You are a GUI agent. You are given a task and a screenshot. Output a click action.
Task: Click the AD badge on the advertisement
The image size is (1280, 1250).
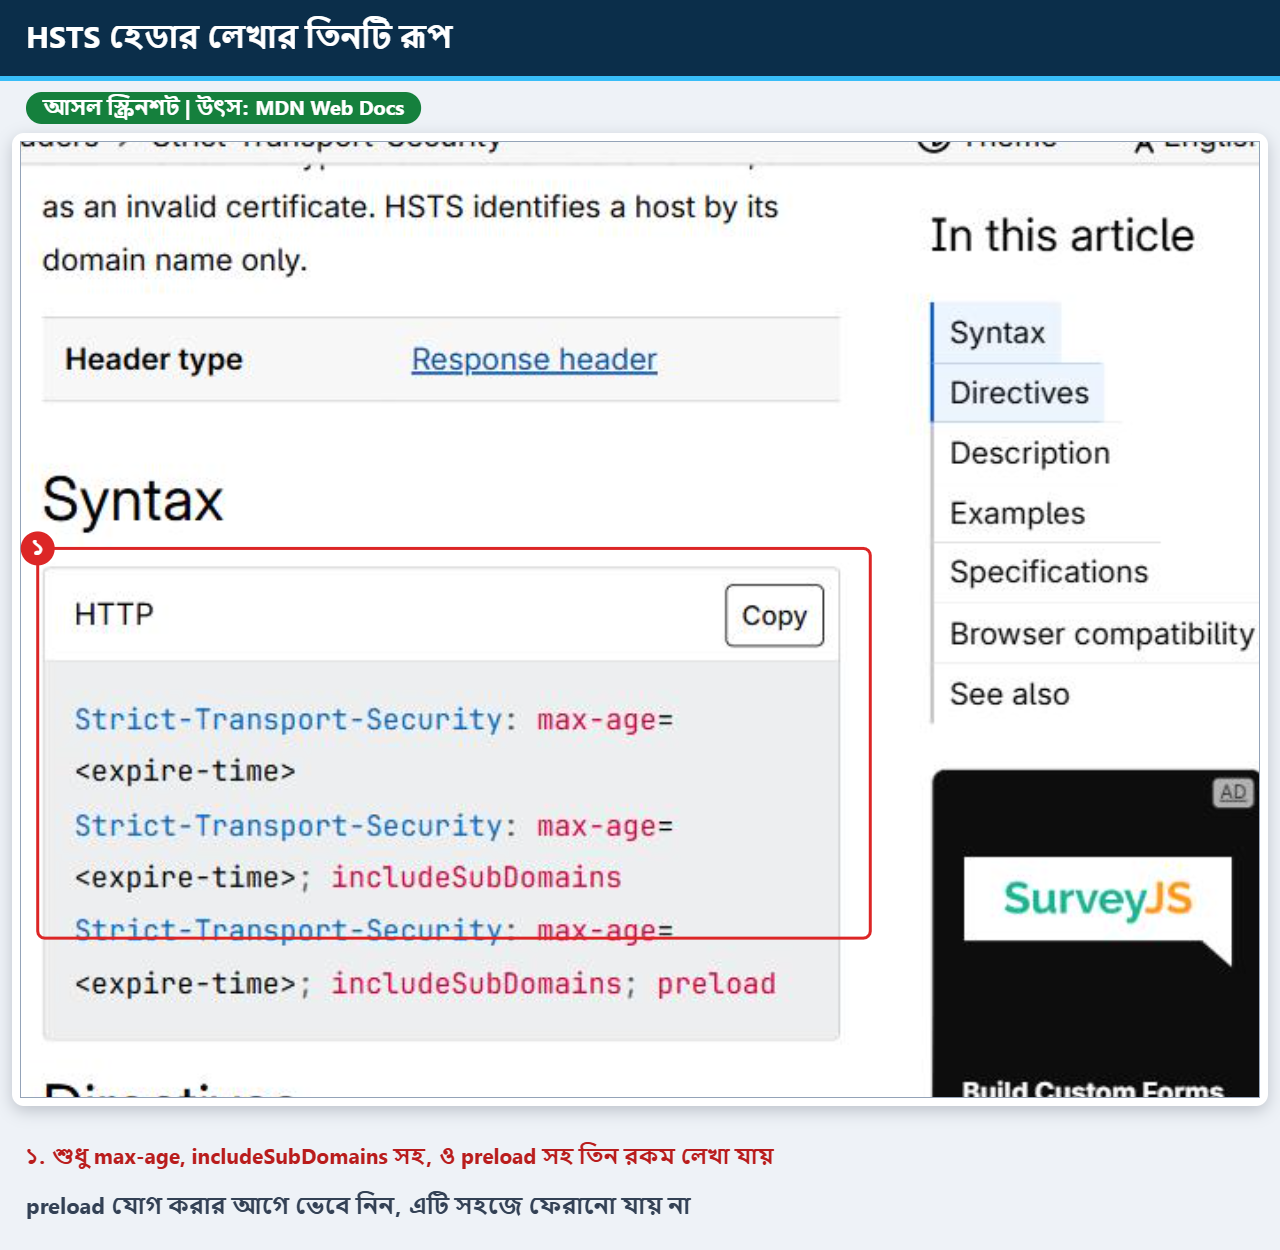(1233, 793)
